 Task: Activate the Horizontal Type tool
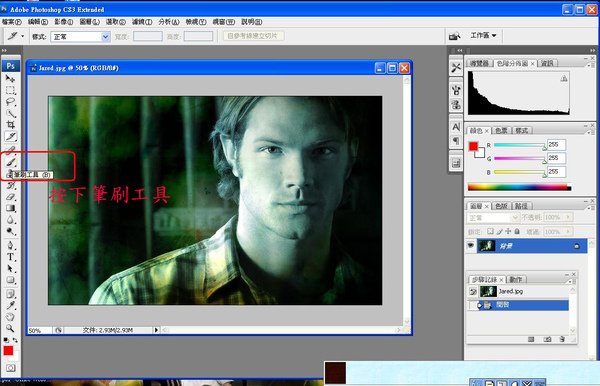coord(10,257)
